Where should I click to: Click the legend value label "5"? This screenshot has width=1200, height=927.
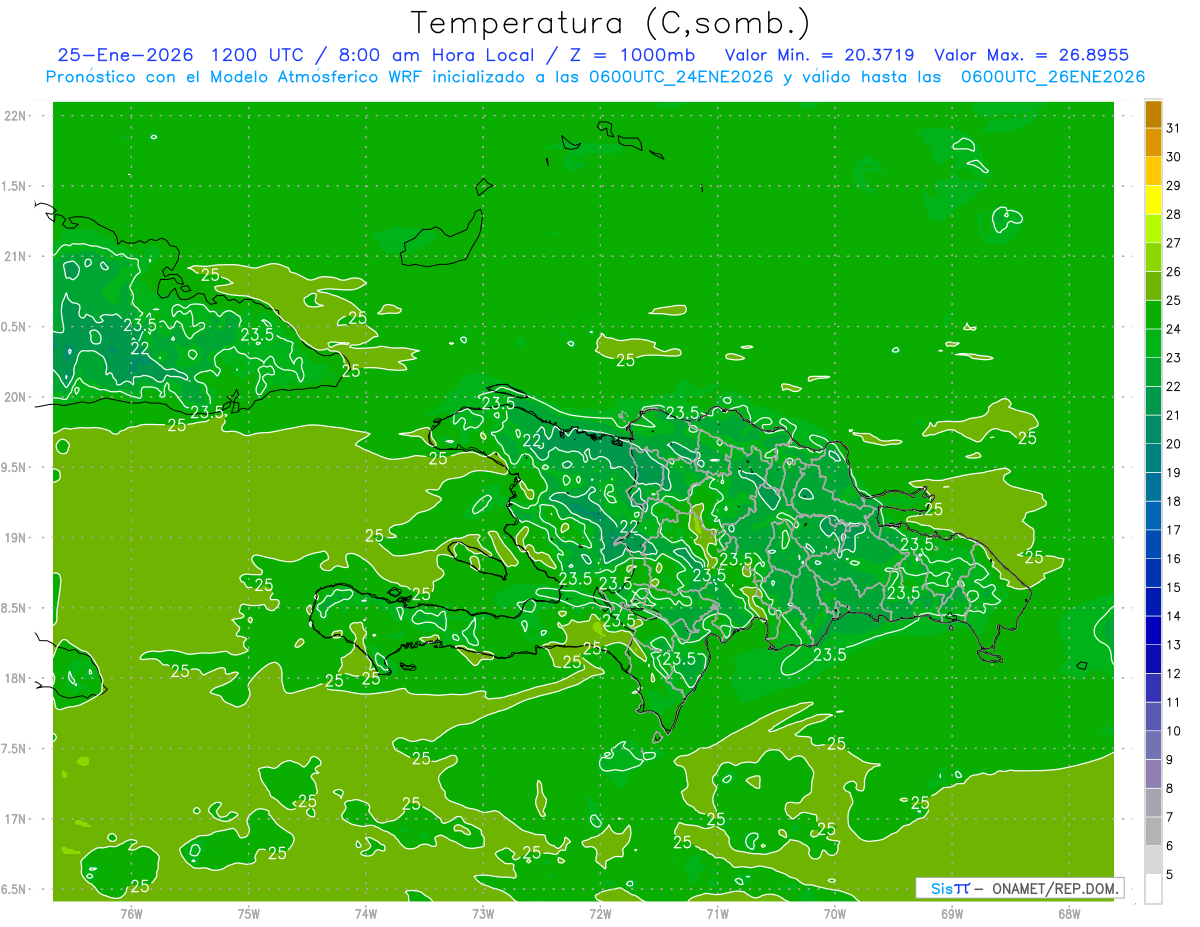click(1170, 875)
